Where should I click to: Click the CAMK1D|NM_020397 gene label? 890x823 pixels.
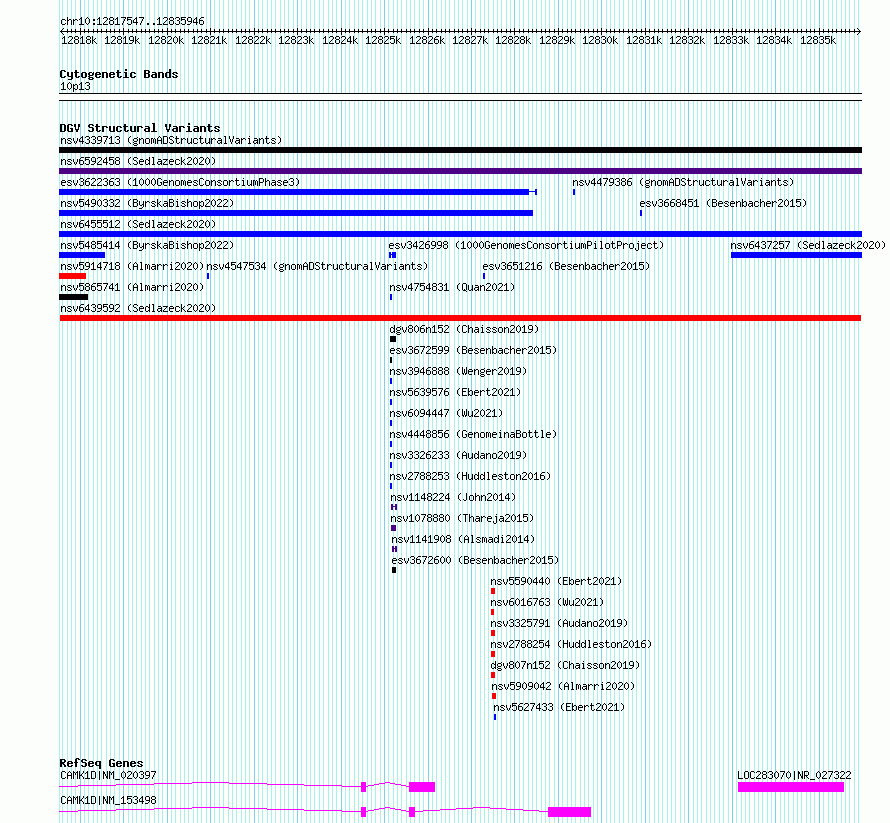[x=108, y=775]
